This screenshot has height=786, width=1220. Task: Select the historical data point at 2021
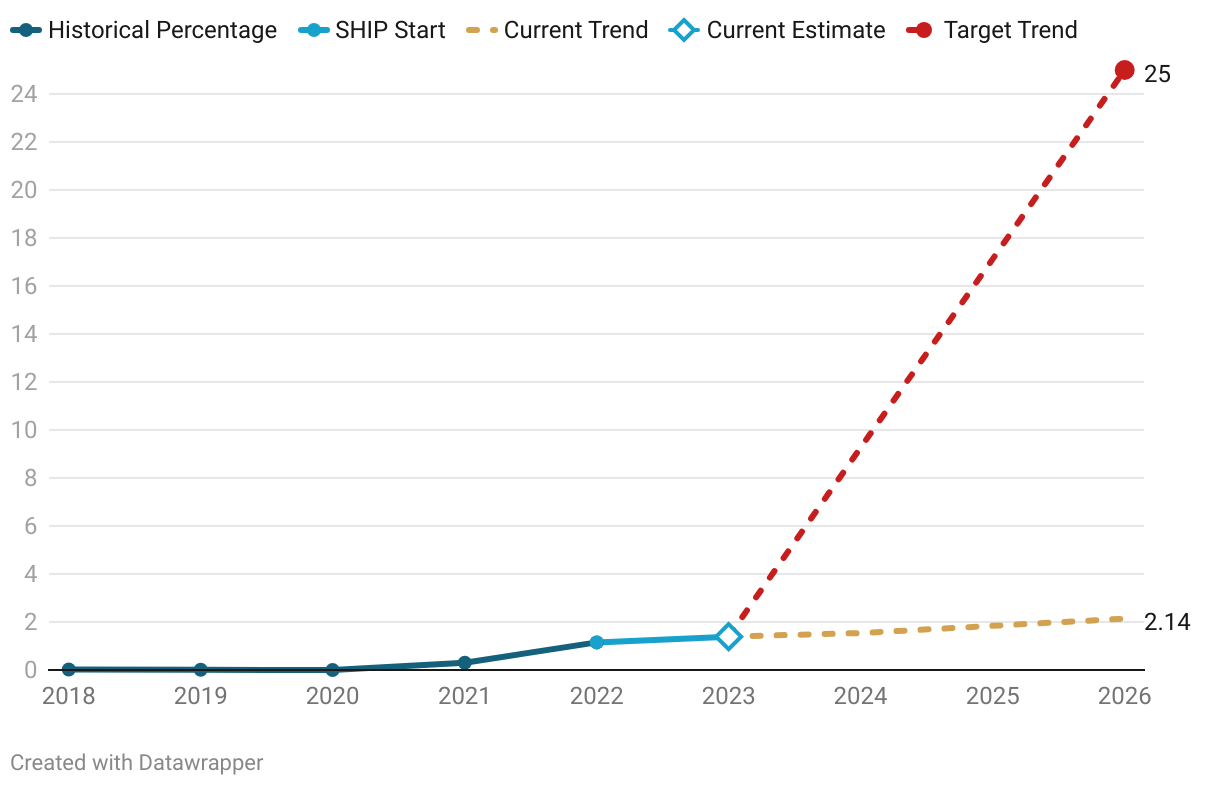click(x=464, y=662)
